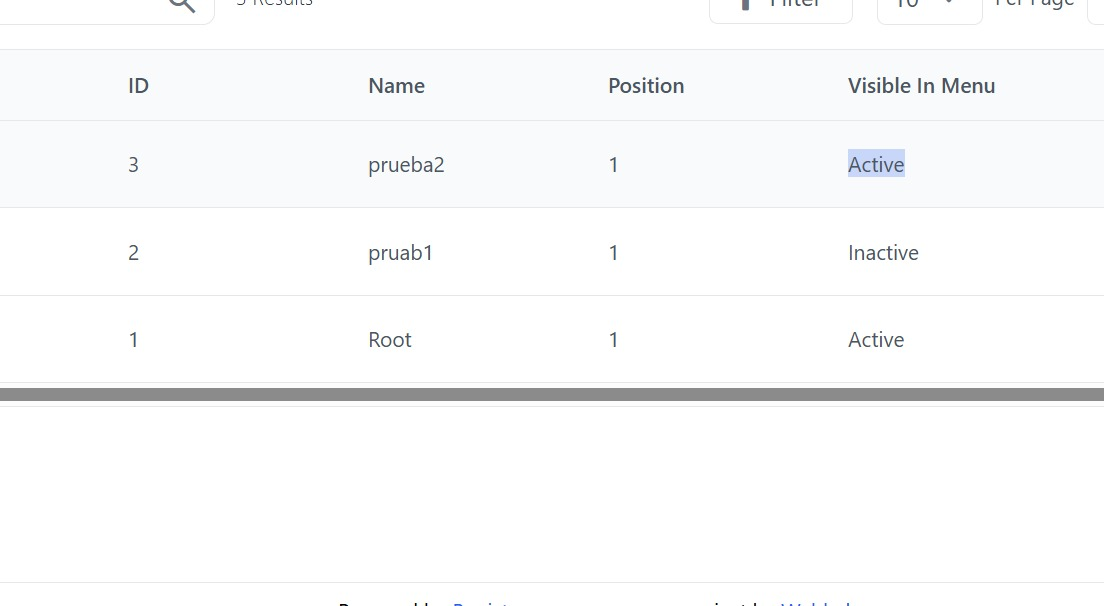
Task: Click ID 2 in the second row
Action: tap(134, 253)
